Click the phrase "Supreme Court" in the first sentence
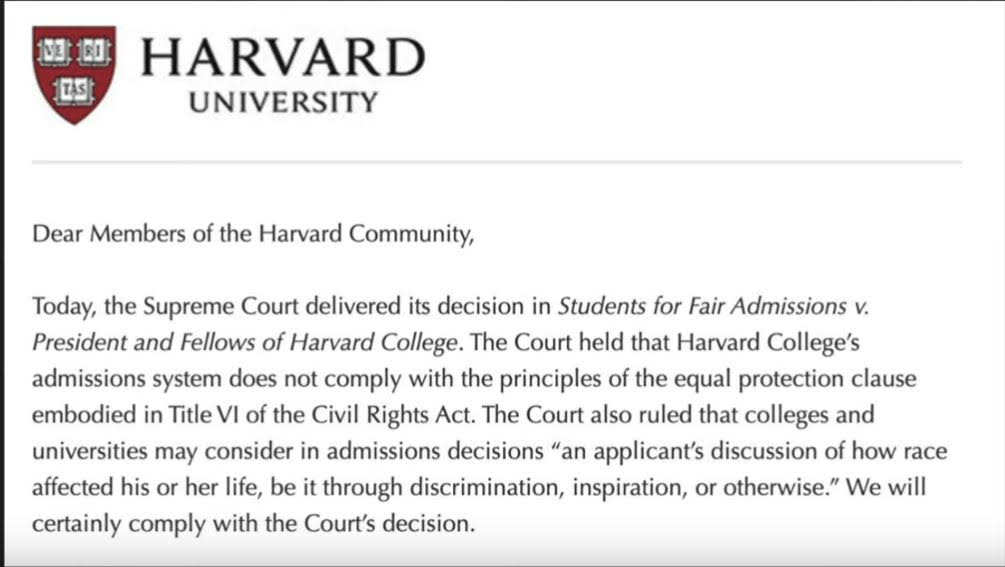1005x567 pixels. point(221,307)
